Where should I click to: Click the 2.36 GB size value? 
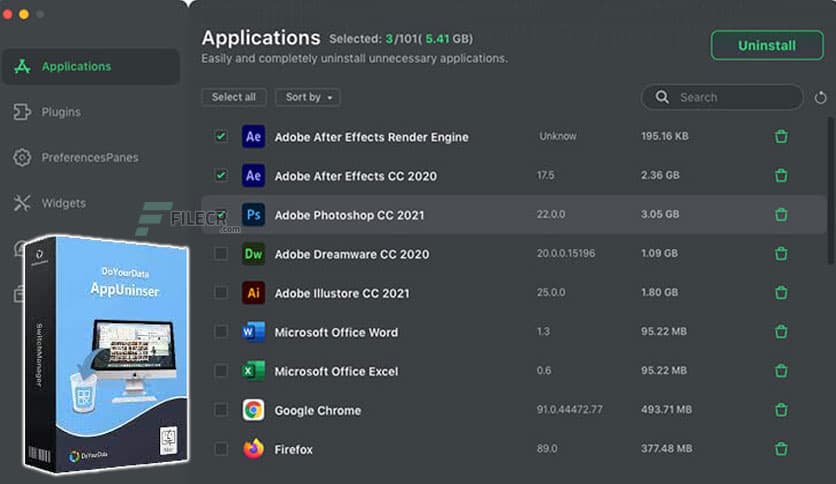tap(660, 175)
